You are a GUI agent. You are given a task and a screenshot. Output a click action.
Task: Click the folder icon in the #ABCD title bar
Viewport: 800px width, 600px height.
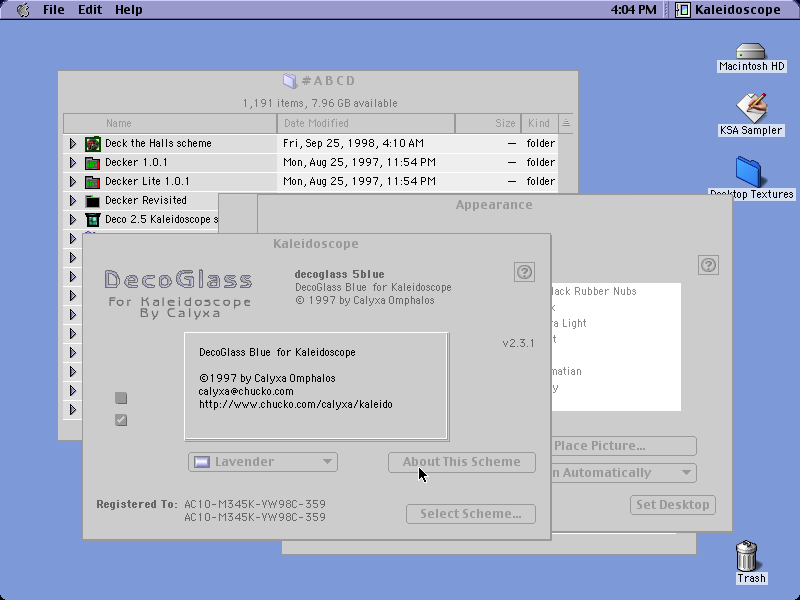(x=290, y=81)
